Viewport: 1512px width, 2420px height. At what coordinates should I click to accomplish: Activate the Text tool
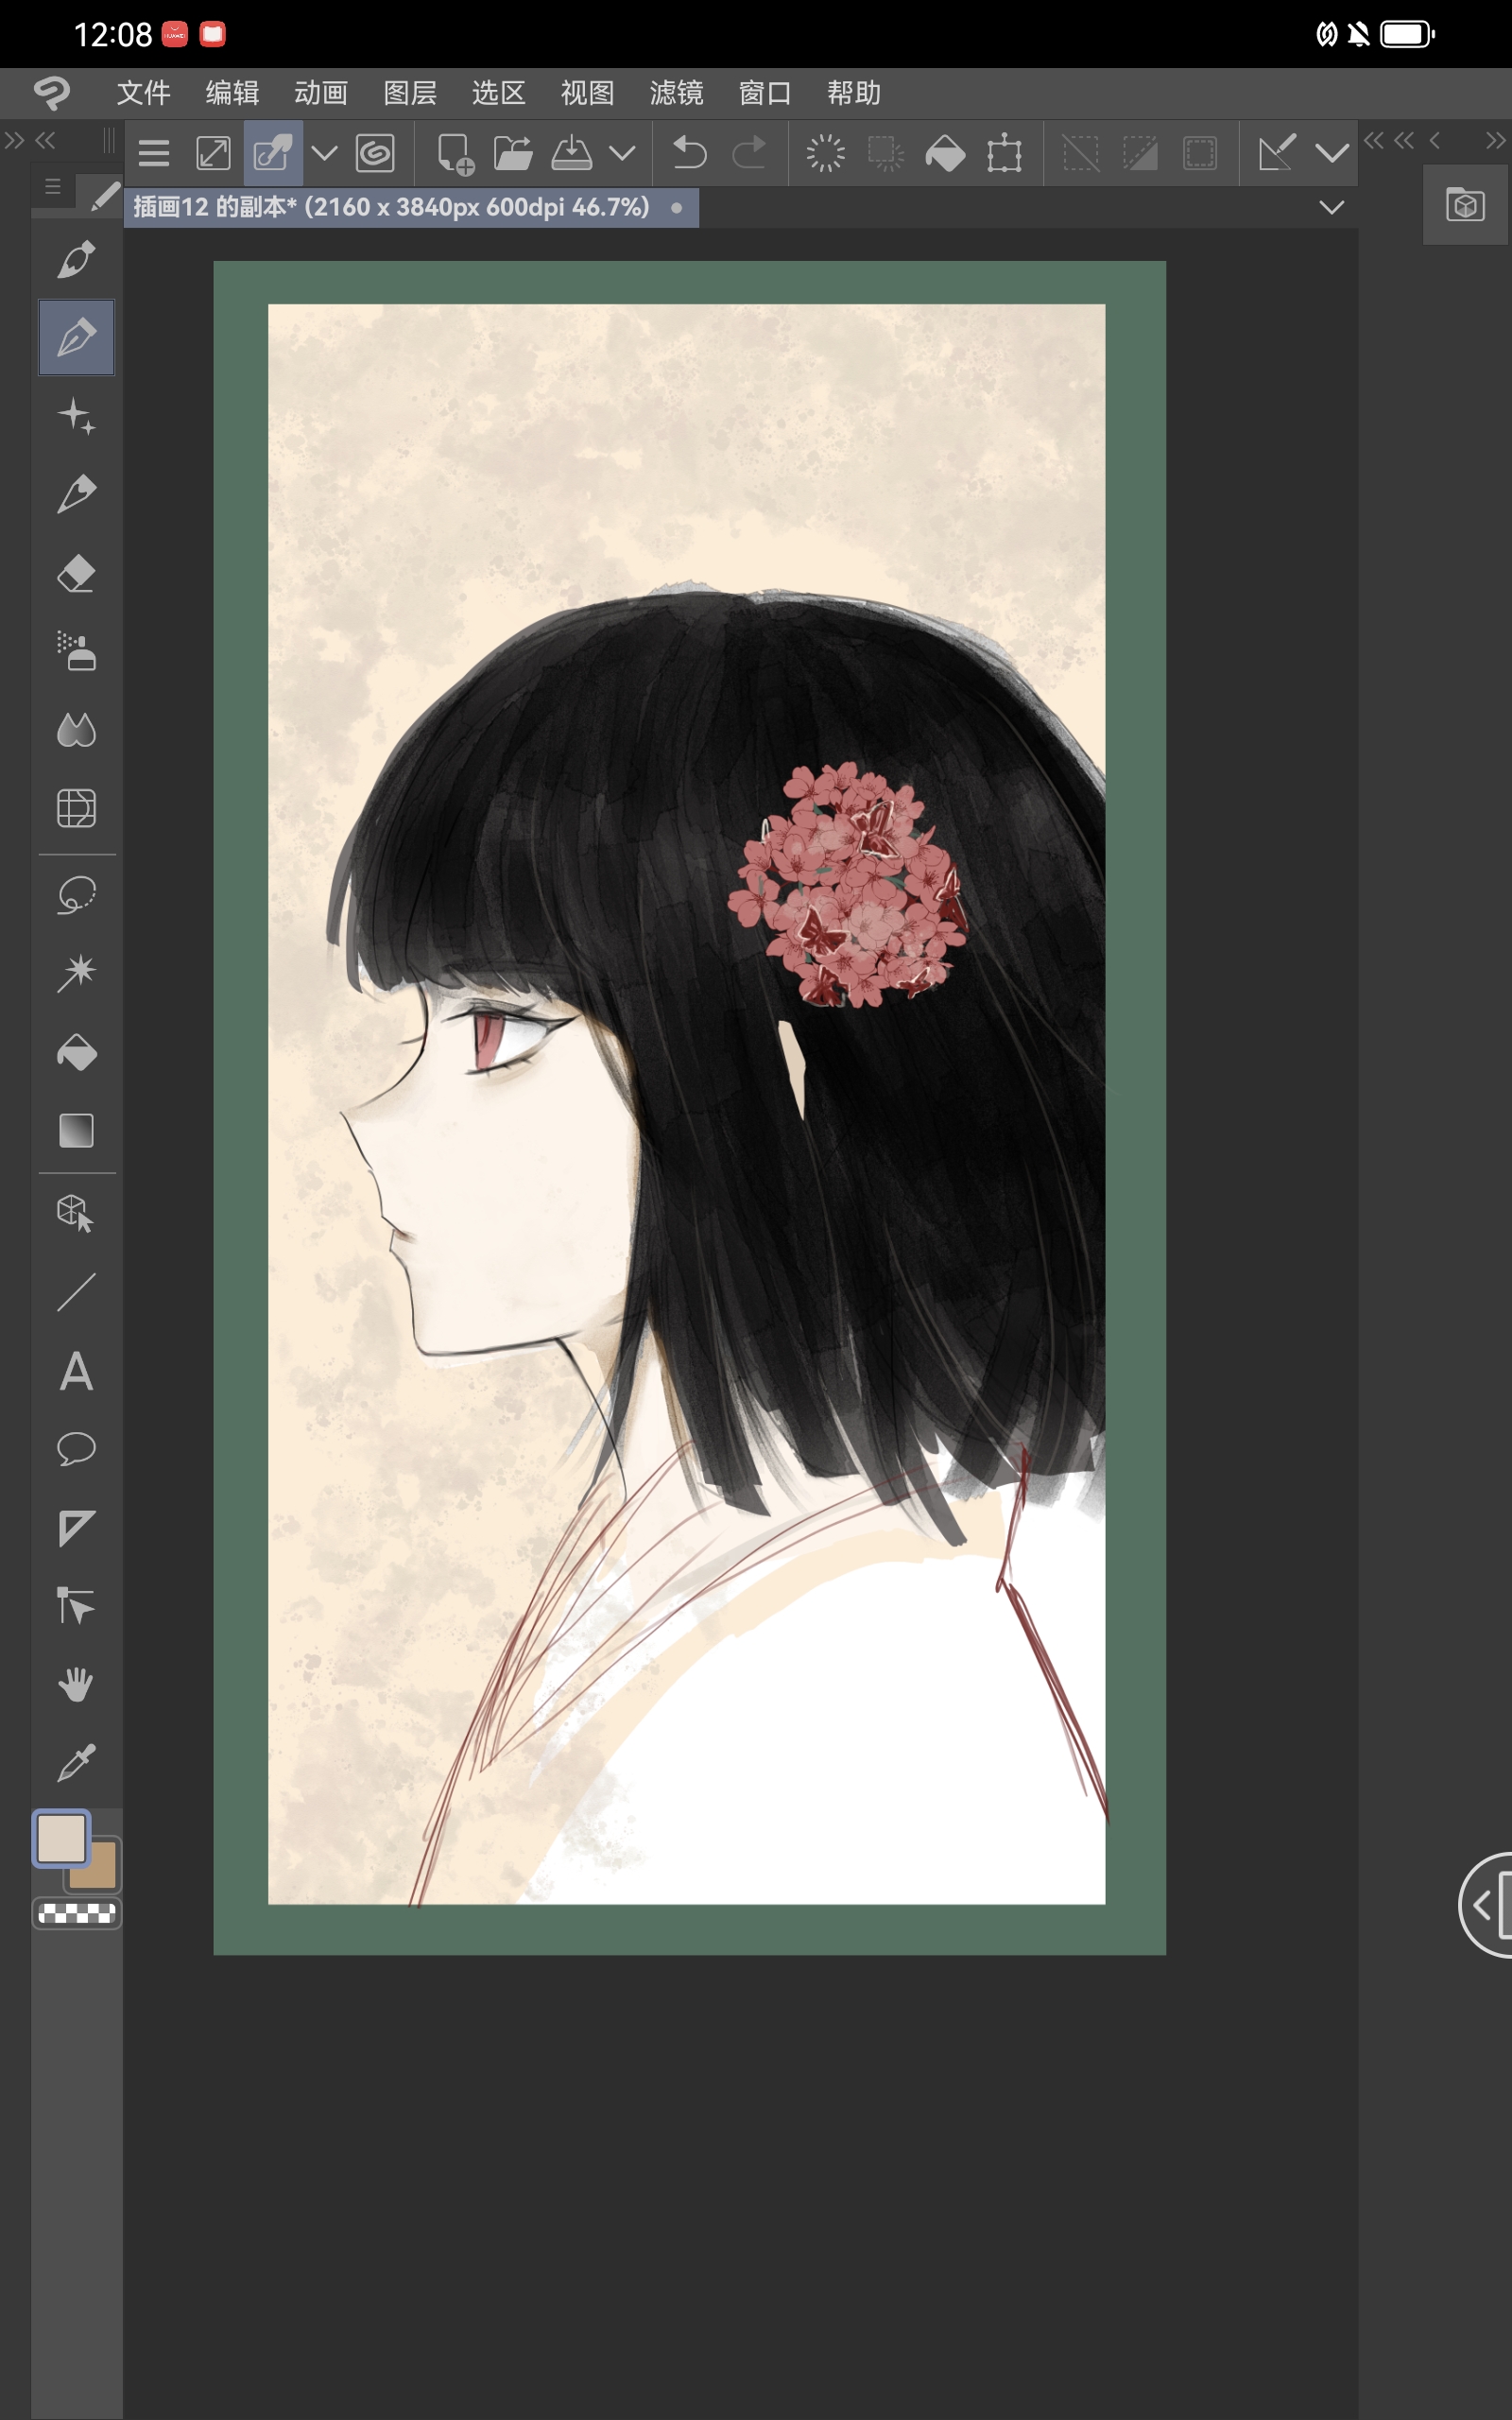[x=76, y=1371]
